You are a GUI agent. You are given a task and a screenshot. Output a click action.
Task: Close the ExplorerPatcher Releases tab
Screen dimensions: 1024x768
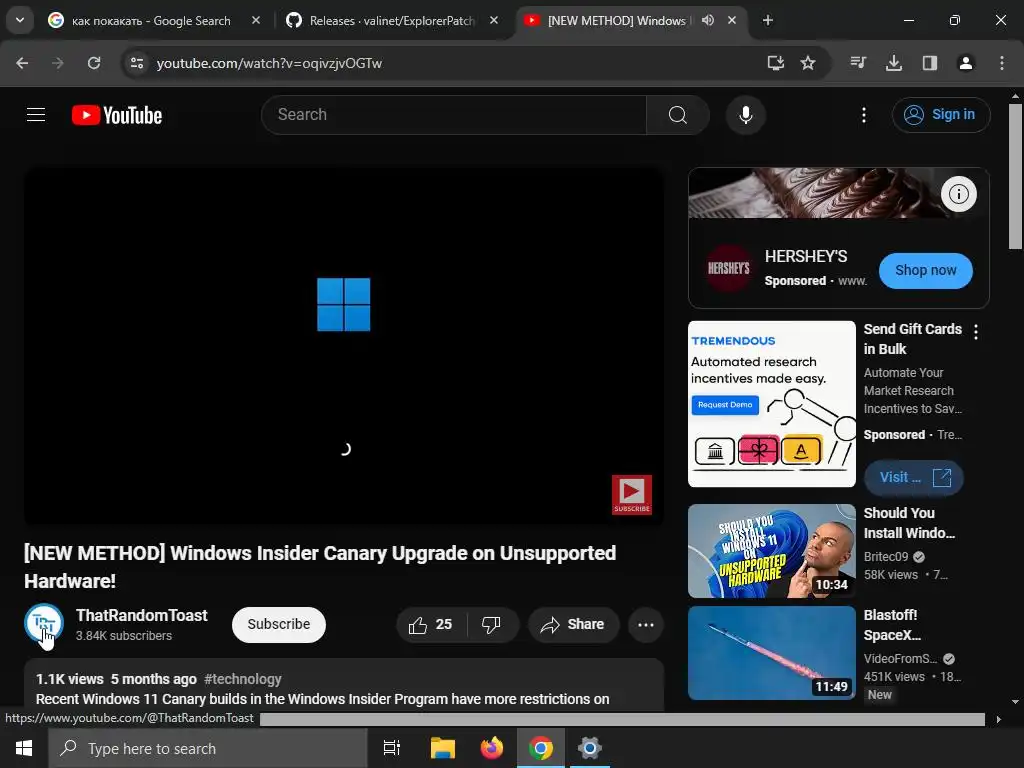(494, 21)
